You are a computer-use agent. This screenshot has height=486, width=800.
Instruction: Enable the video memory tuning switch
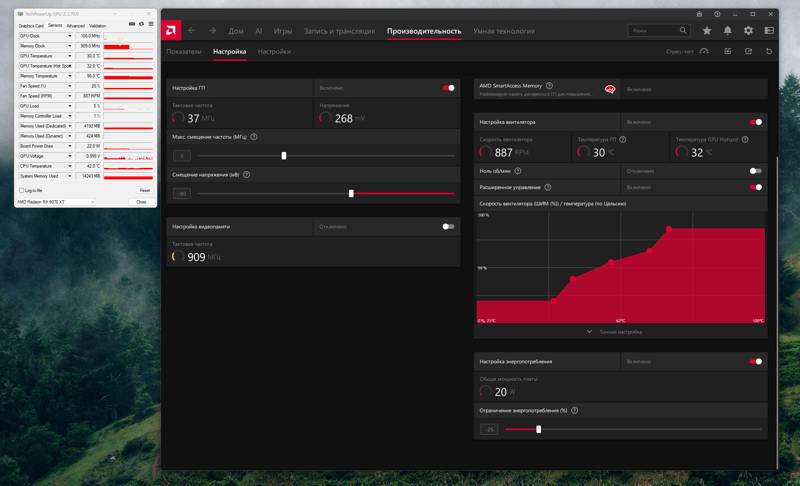pos(448,226)
